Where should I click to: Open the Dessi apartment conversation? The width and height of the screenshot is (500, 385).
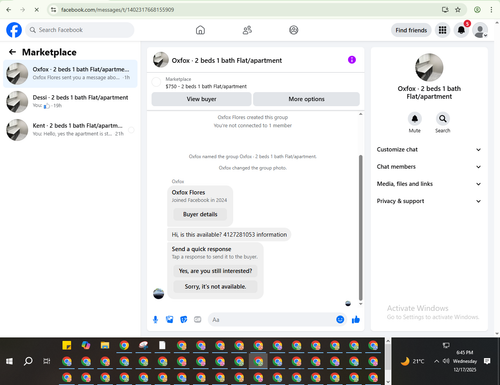70,101
